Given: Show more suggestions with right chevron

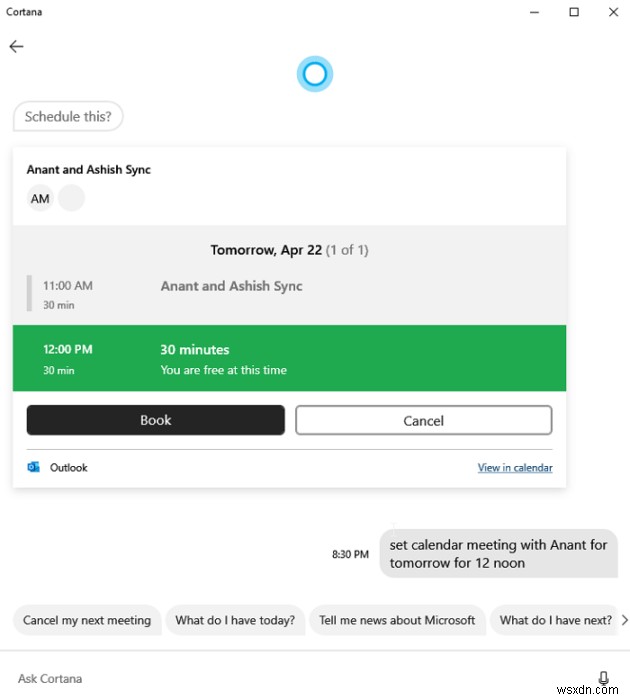Looking at the screenshot, I should pyautogui.click(x=624, y=620).
